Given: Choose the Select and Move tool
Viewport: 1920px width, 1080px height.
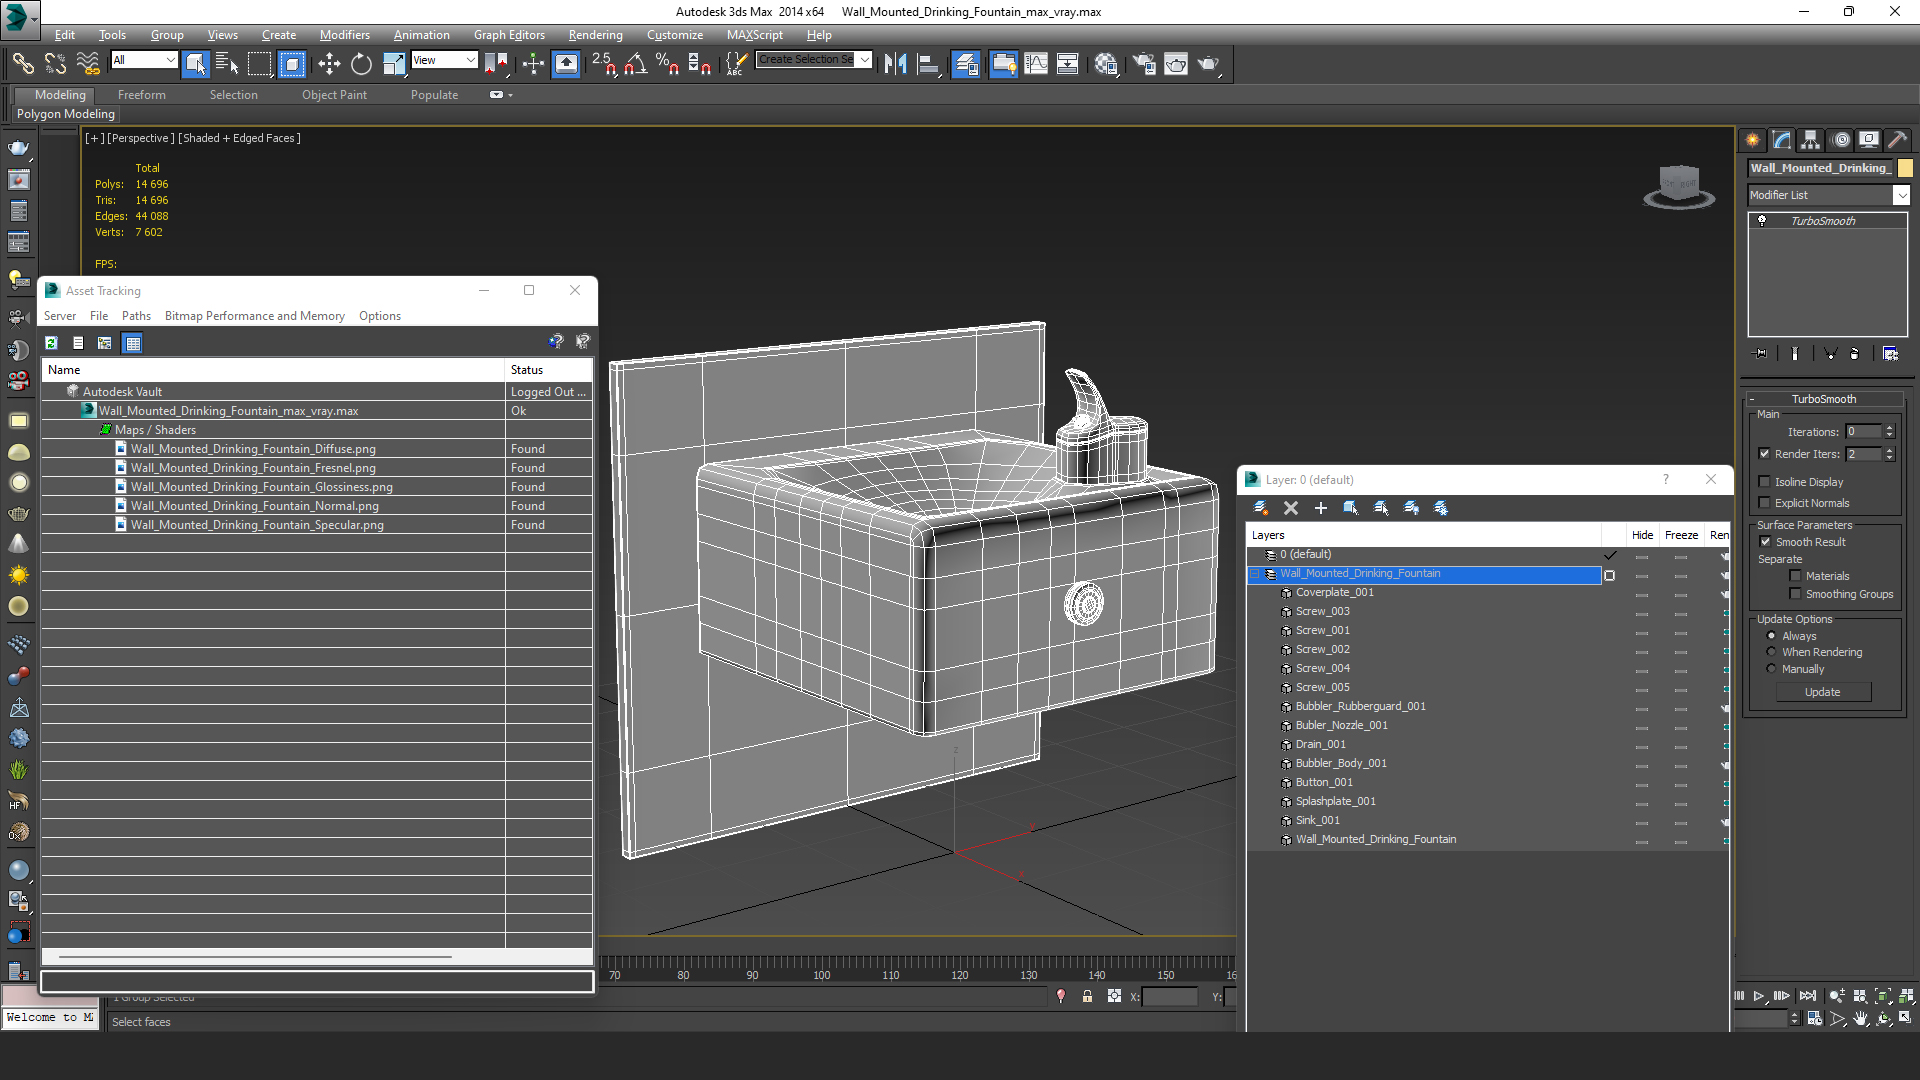Looking at the screenshot, I should (x=329, y=64).
